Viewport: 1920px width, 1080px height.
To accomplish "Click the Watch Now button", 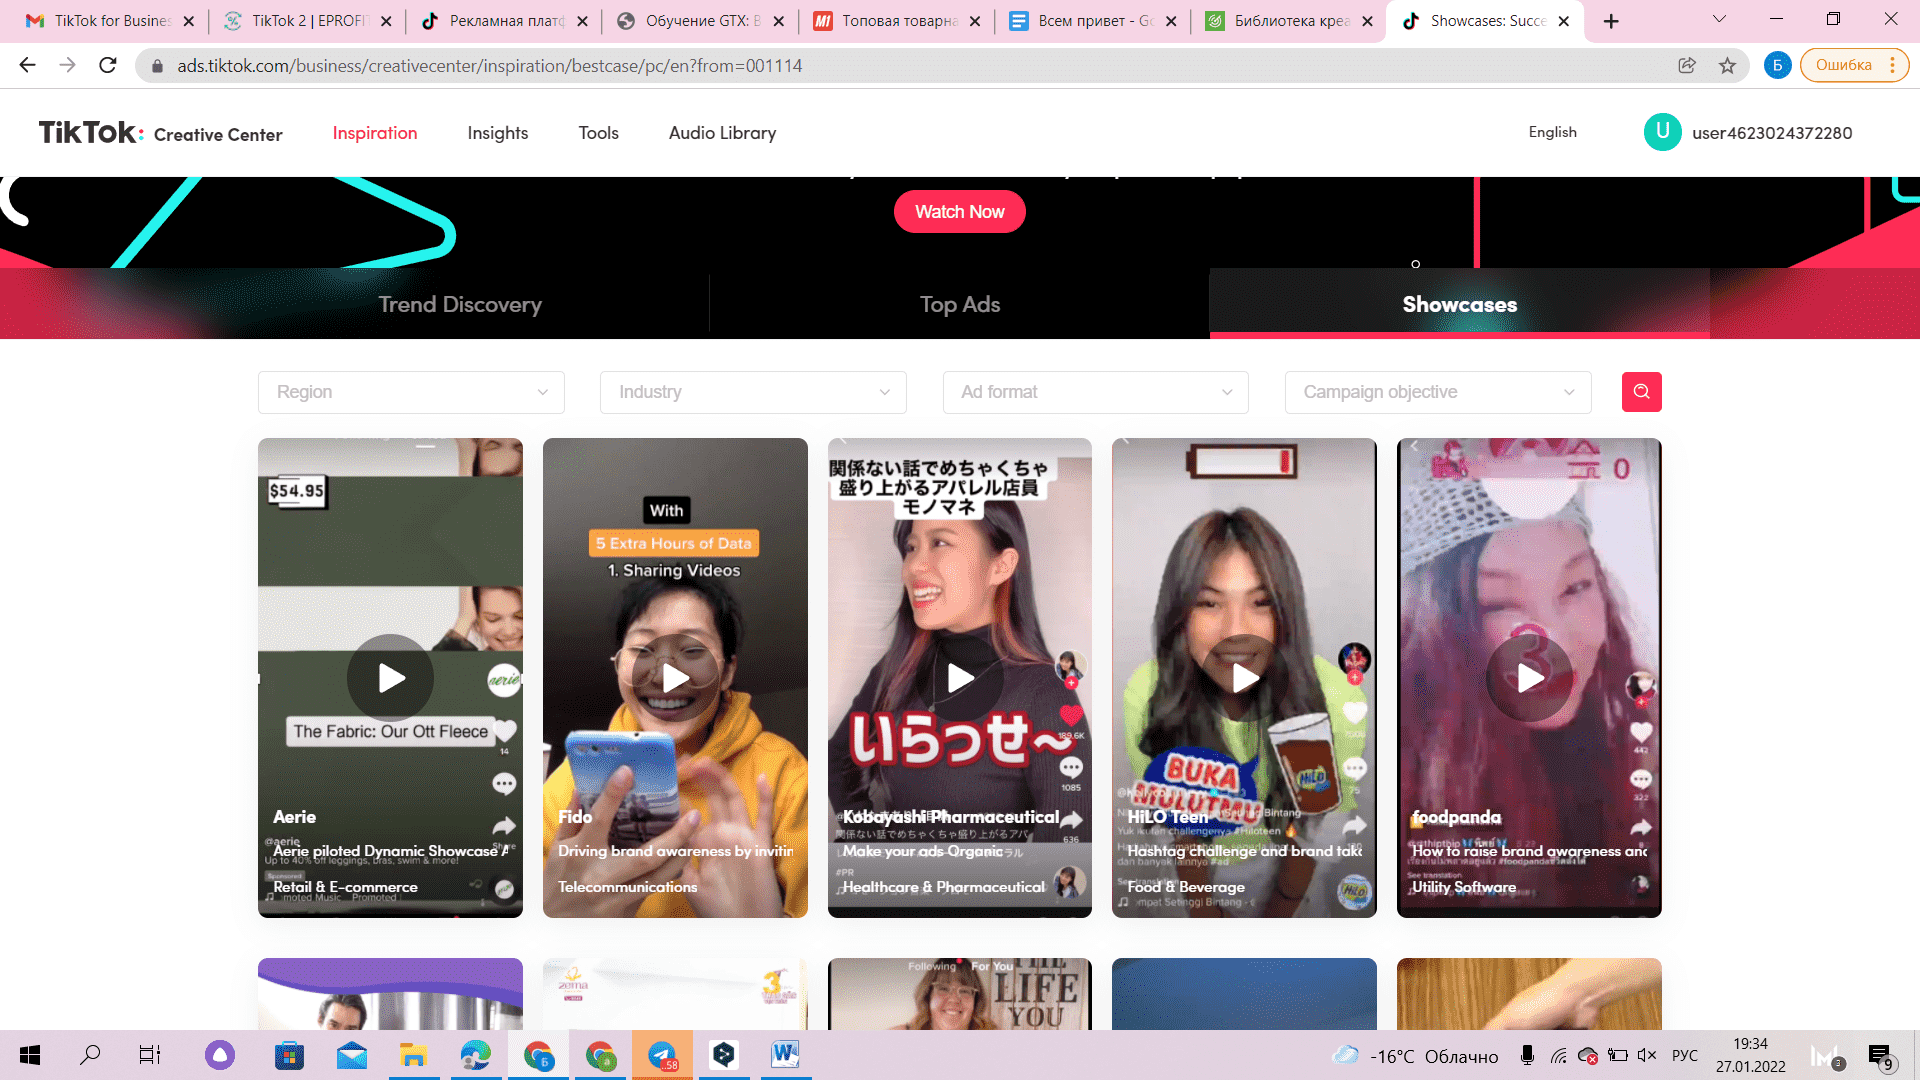I will [x=960, y=212].
